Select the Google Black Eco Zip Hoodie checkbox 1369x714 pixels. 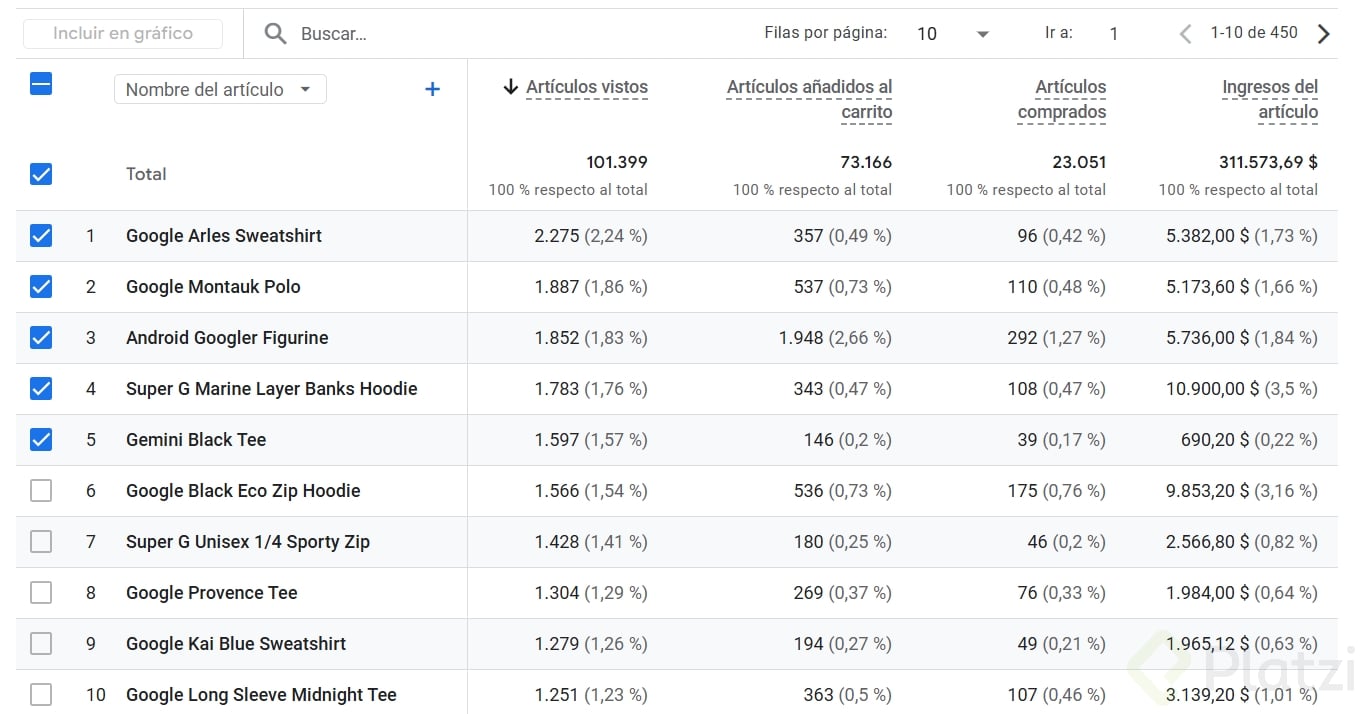[41, 491]
